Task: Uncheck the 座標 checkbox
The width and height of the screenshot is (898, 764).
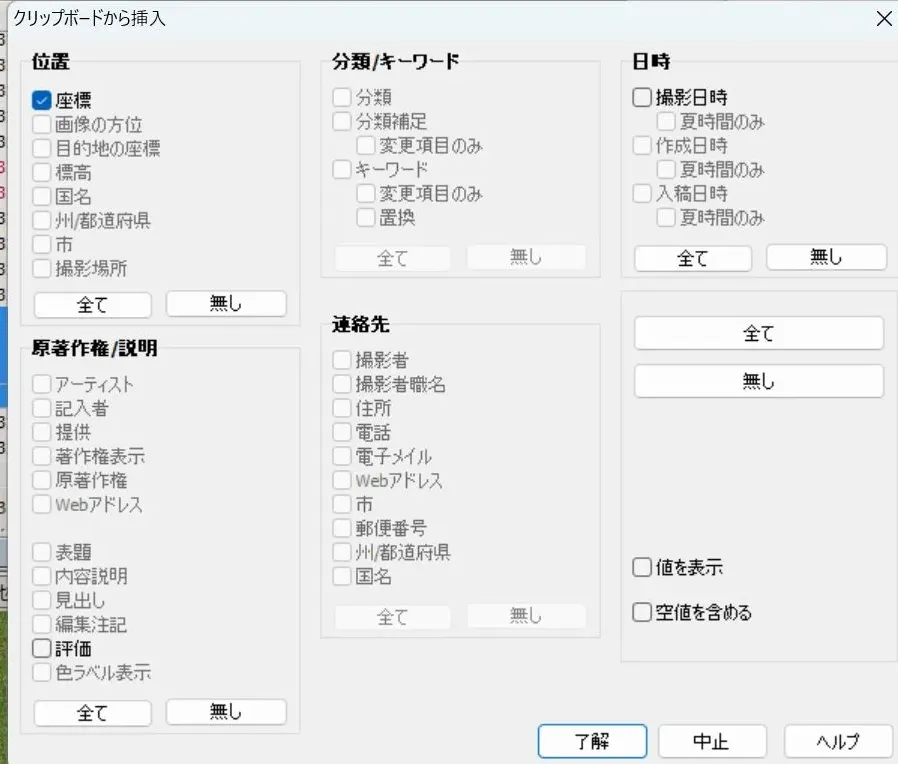Action: click(x=42, y=100)
